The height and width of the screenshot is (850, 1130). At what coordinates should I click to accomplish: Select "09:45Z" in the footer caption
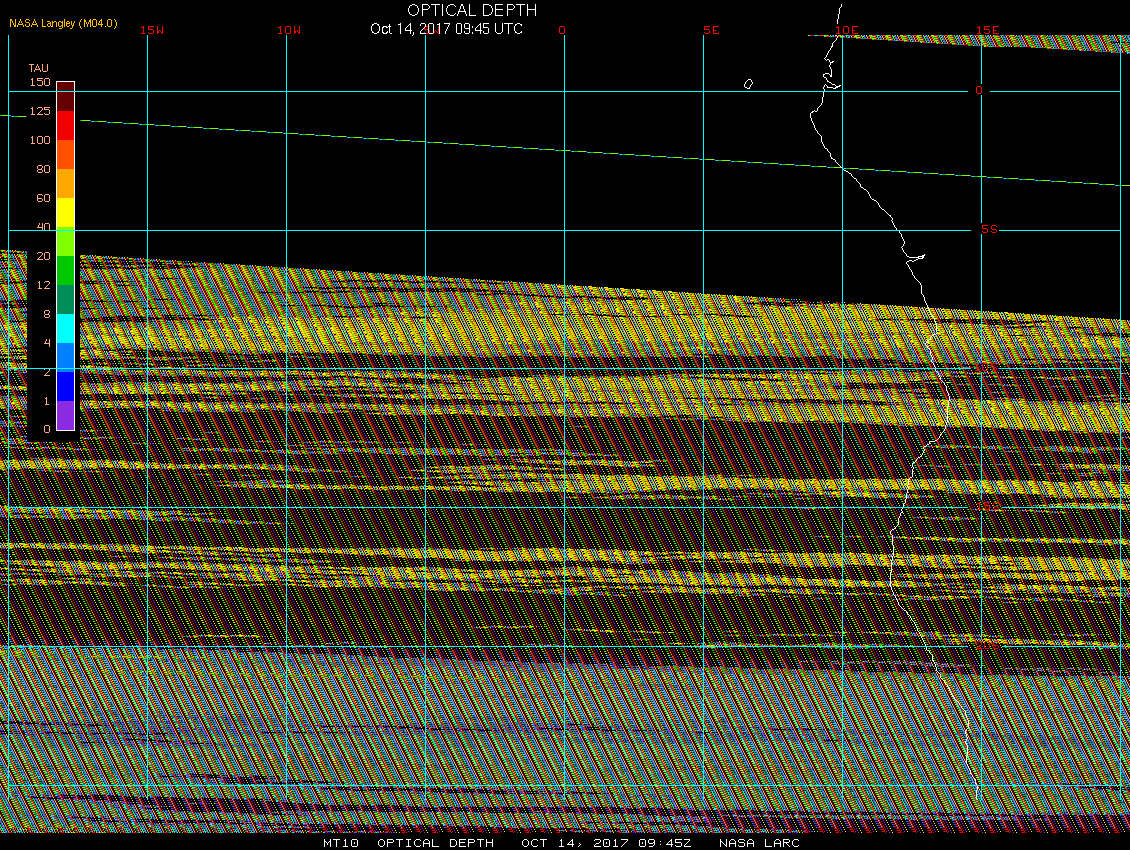pyautogui.click(x=664, y=842)
